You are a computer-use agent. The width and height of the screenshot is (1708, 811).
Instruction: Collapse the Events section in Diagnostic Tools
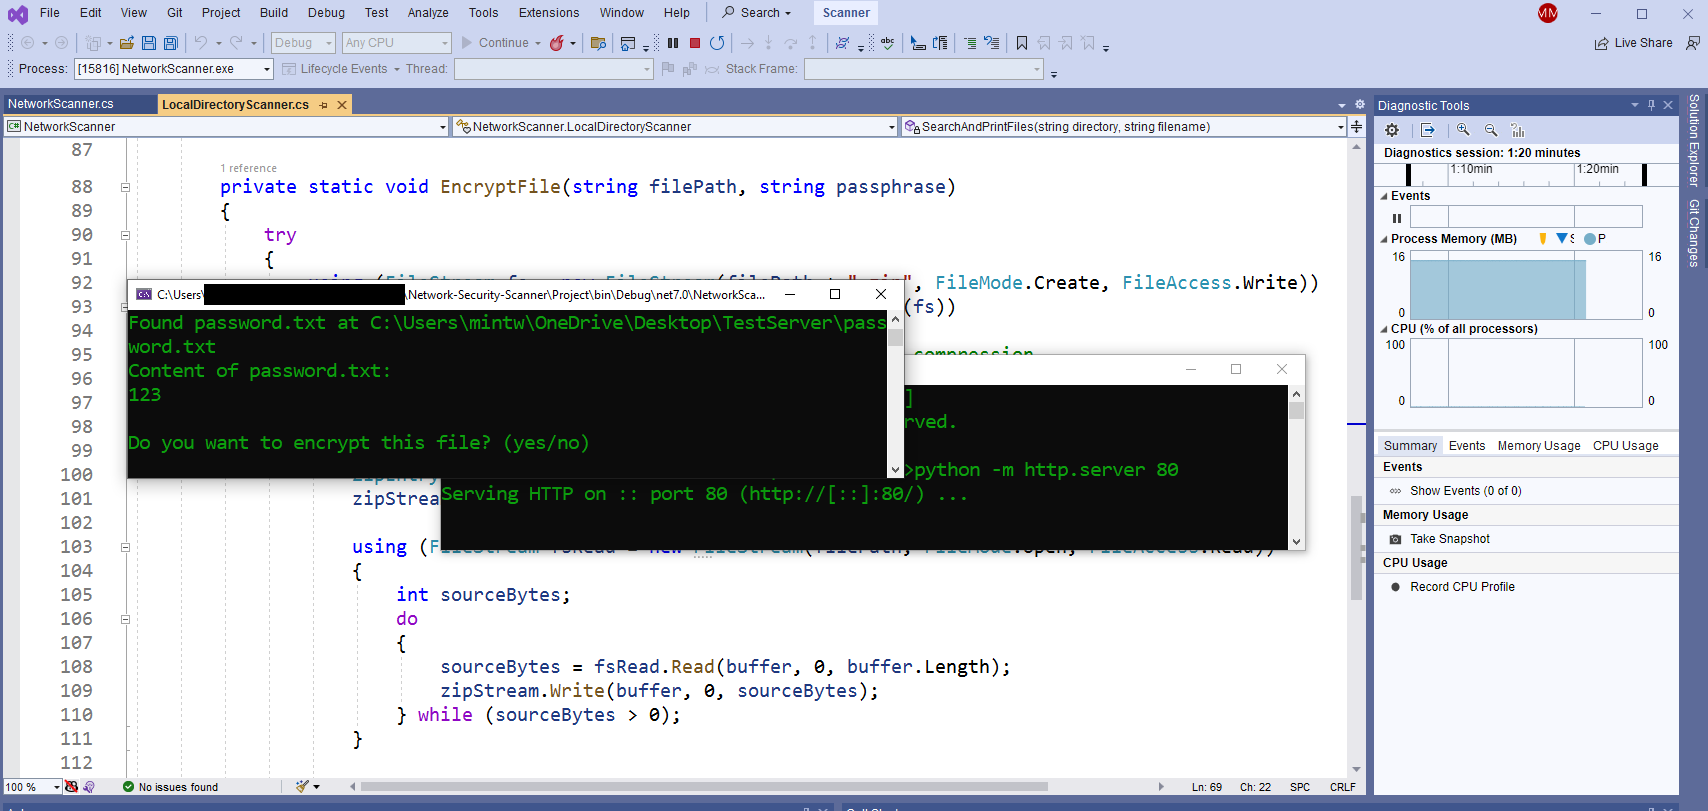coord(1384,196)
